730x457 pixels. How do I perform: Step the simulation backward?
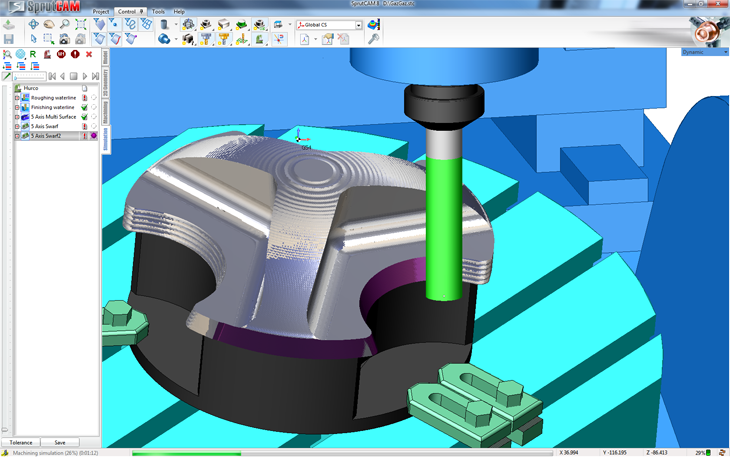tap(62, 76)
